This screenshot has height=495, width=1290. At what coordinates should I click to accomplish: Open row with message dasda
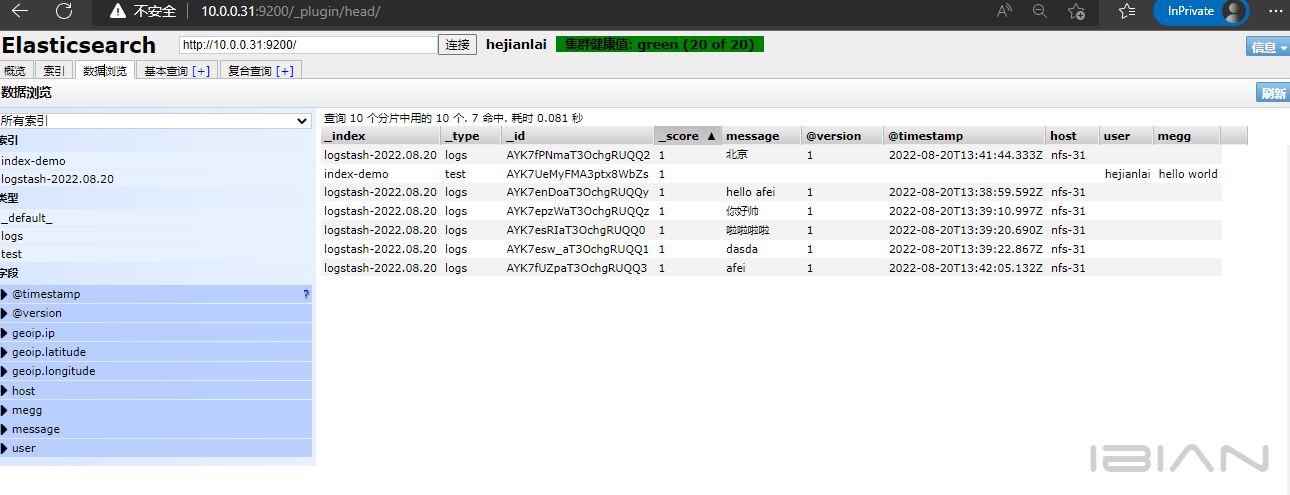tap(771, 249)
